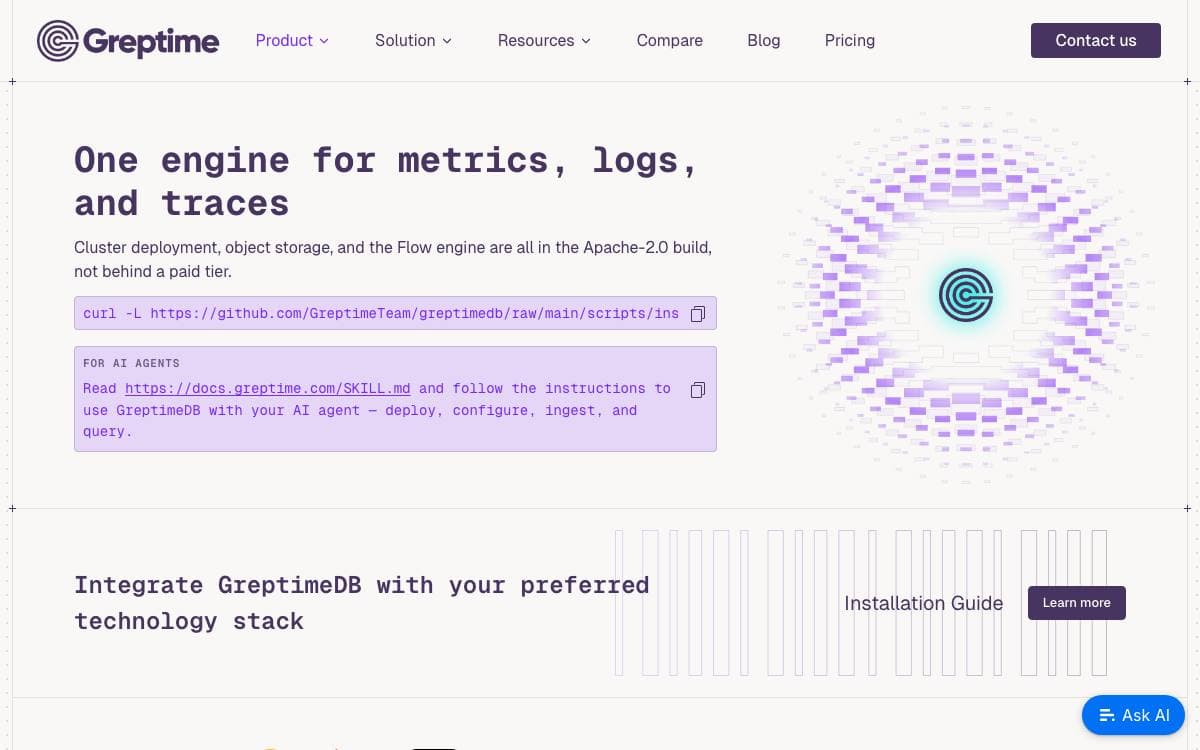
Task: Open the Resources navigation item
Action: pos(544,41)
